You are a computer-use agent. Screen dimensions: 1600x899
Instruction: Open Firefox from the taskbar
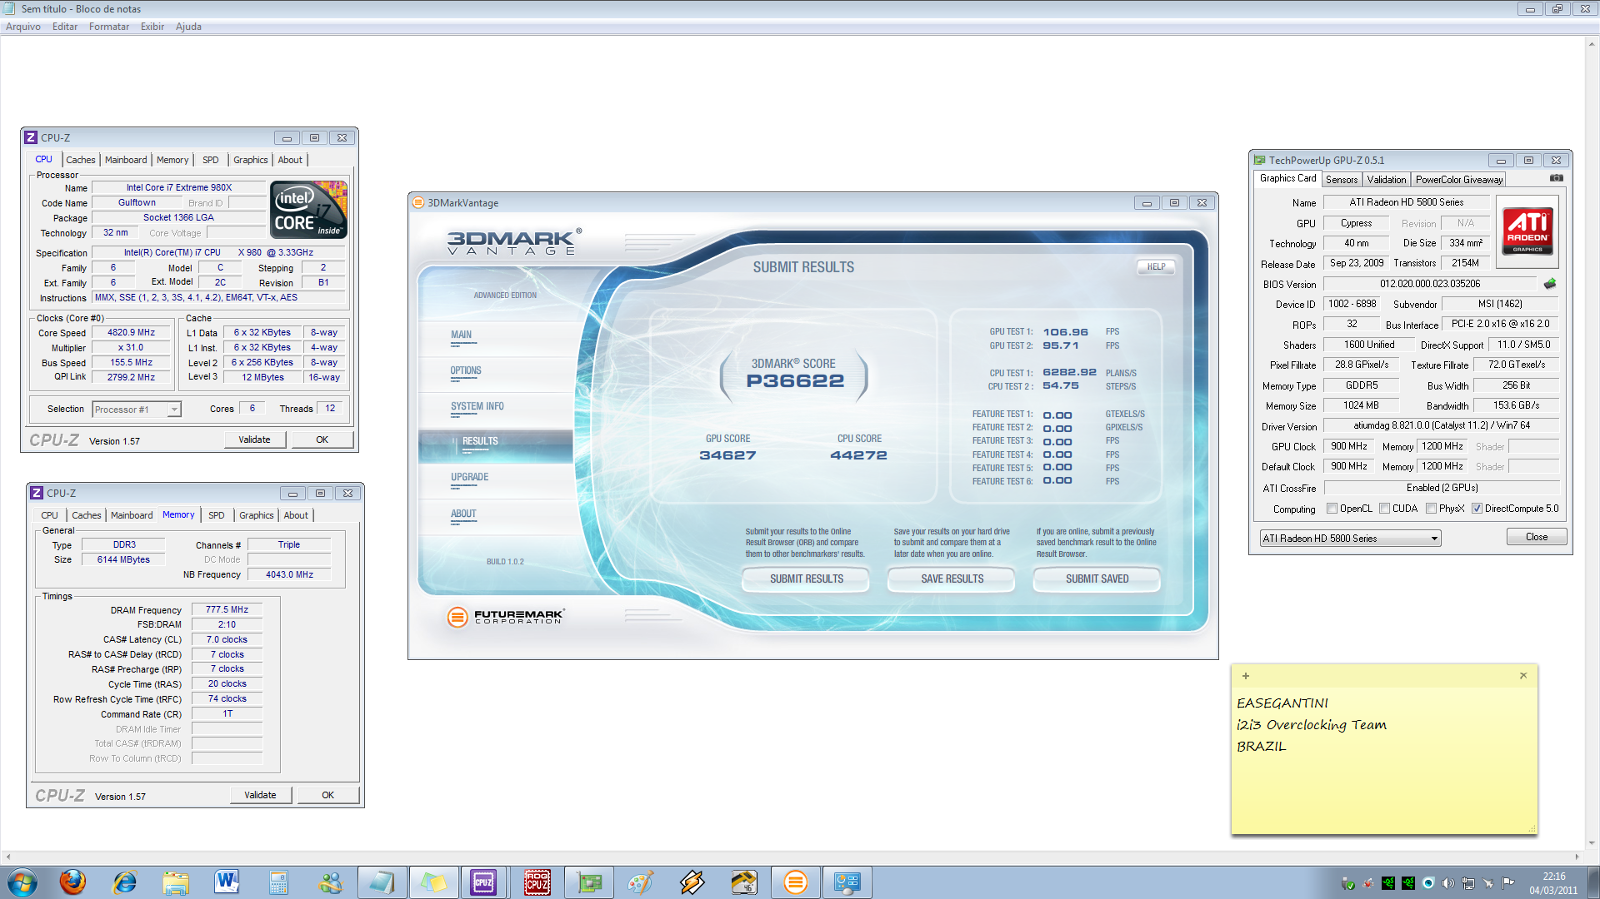(72, 882)
